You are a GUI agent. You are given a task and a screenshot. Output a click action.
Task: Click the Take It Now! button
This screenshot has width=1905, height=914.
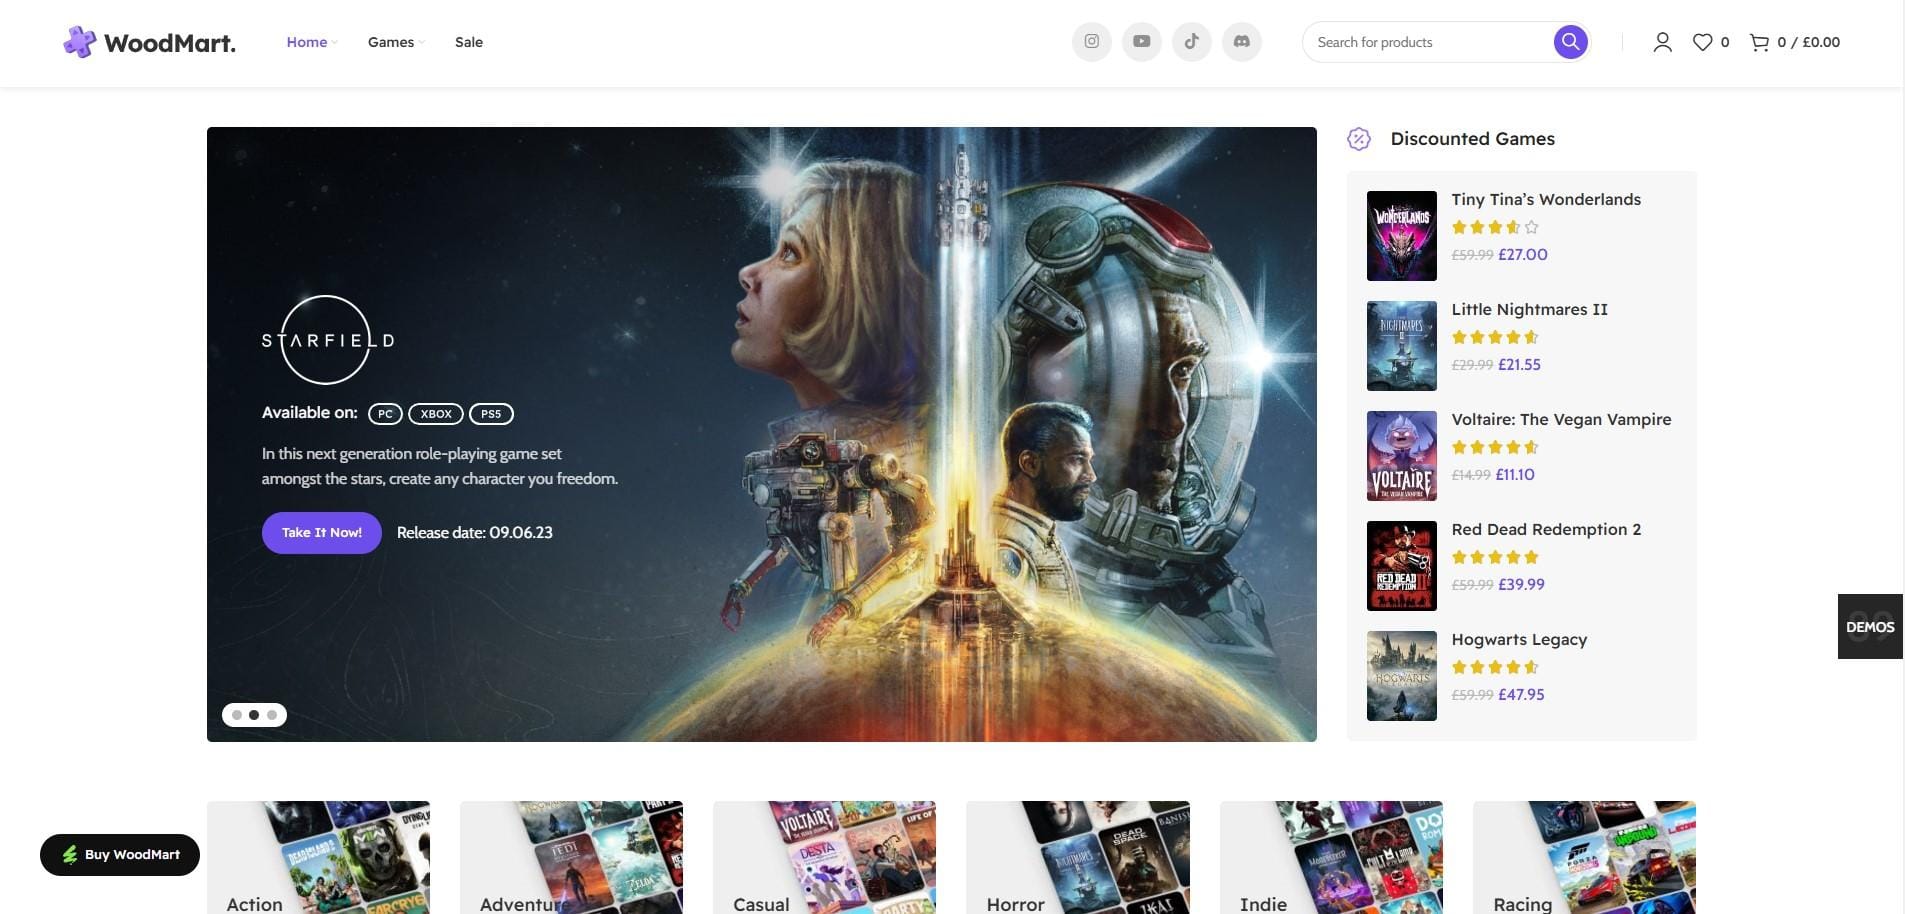[322, 532]
